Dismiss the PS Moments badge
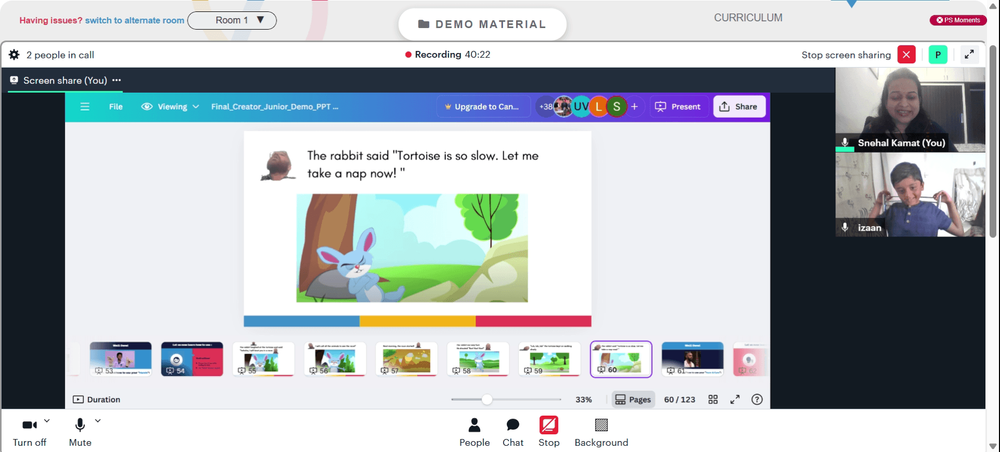This screenshot has width=1000, height=452. click(x=958, y=20)
